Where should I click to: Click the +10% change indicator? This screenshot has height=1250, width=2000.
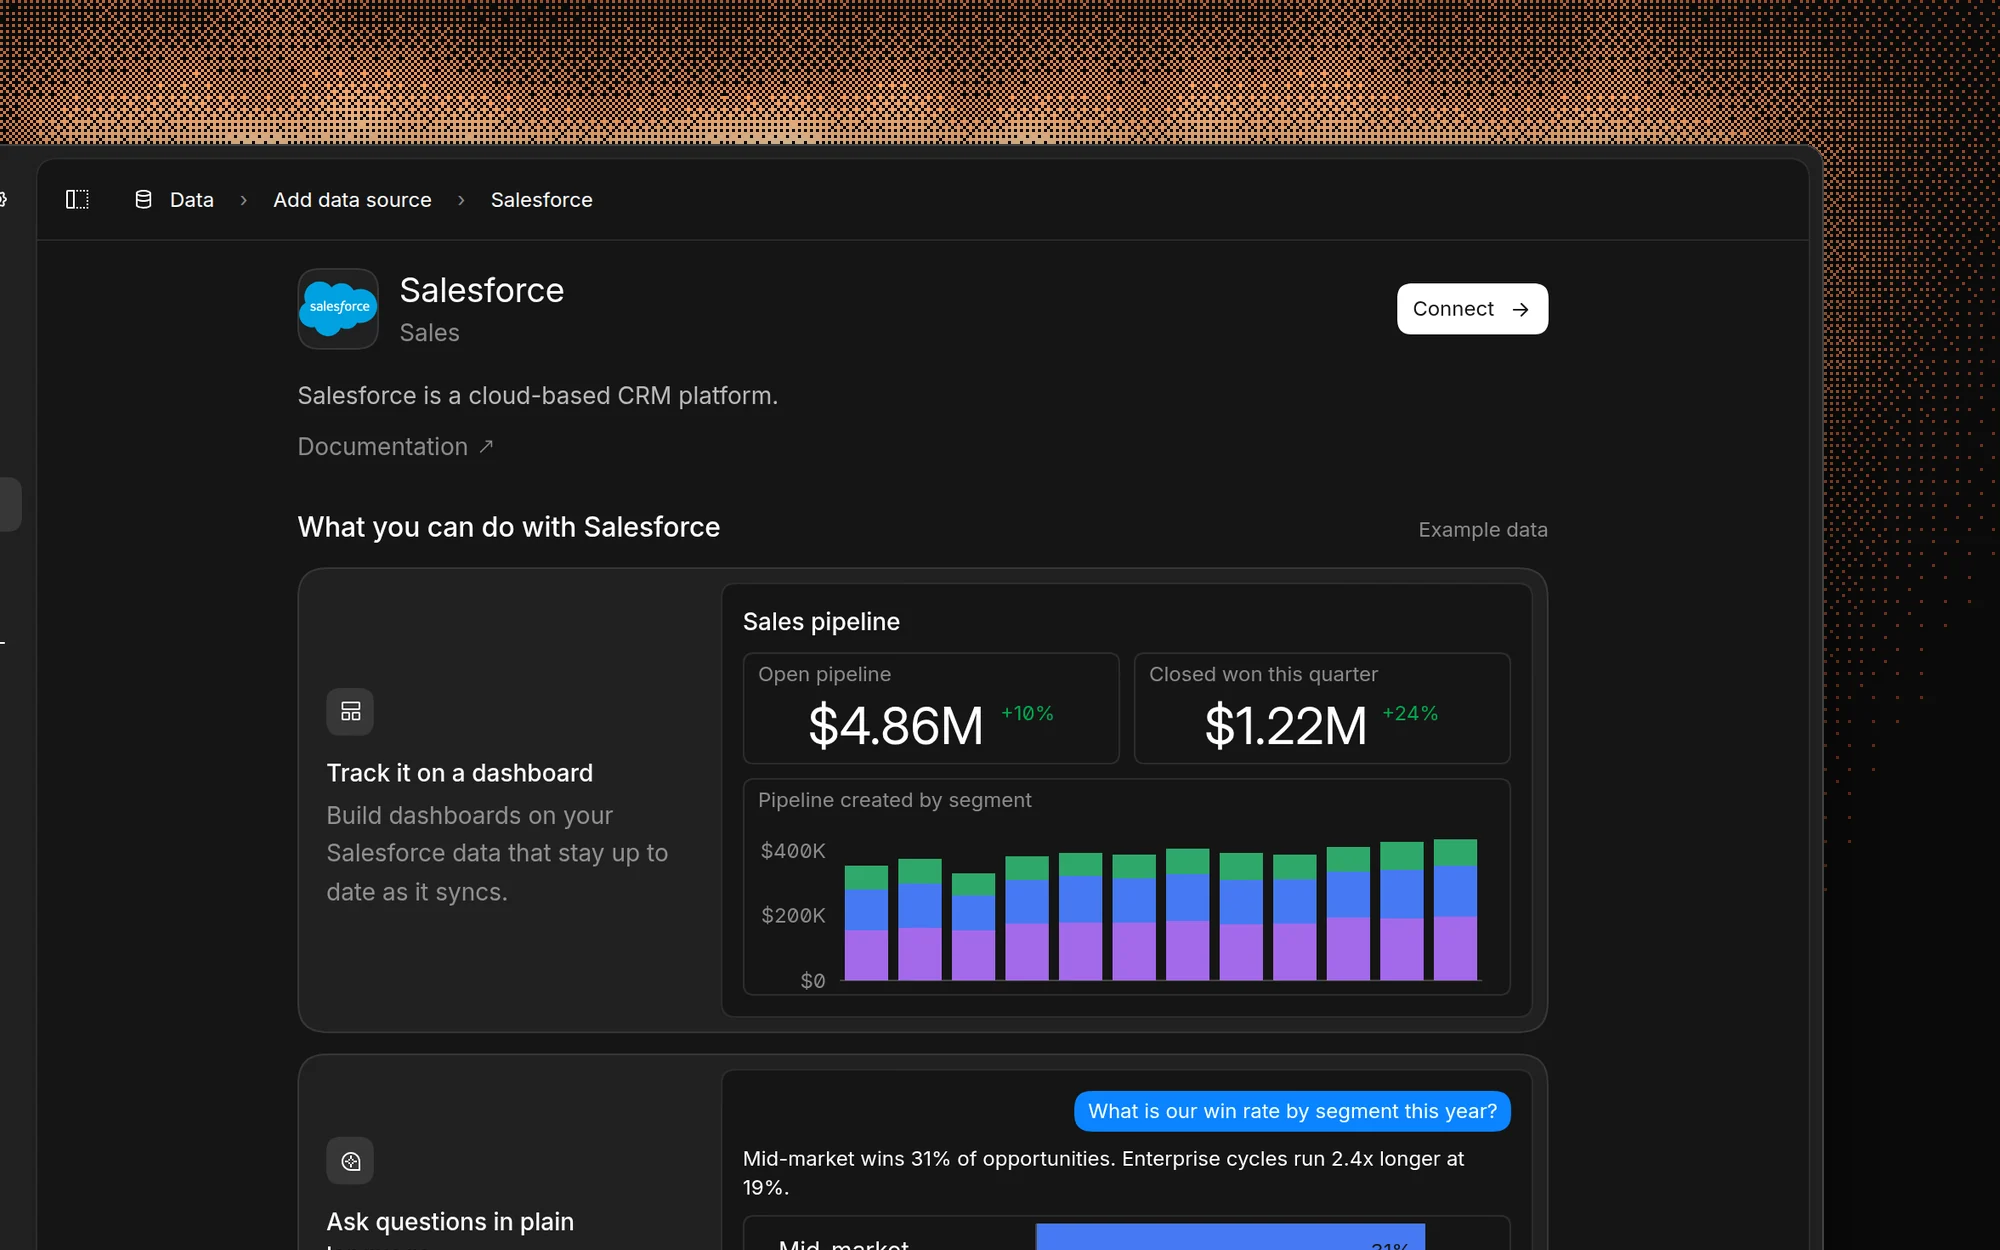click(x=1027, y=713)
